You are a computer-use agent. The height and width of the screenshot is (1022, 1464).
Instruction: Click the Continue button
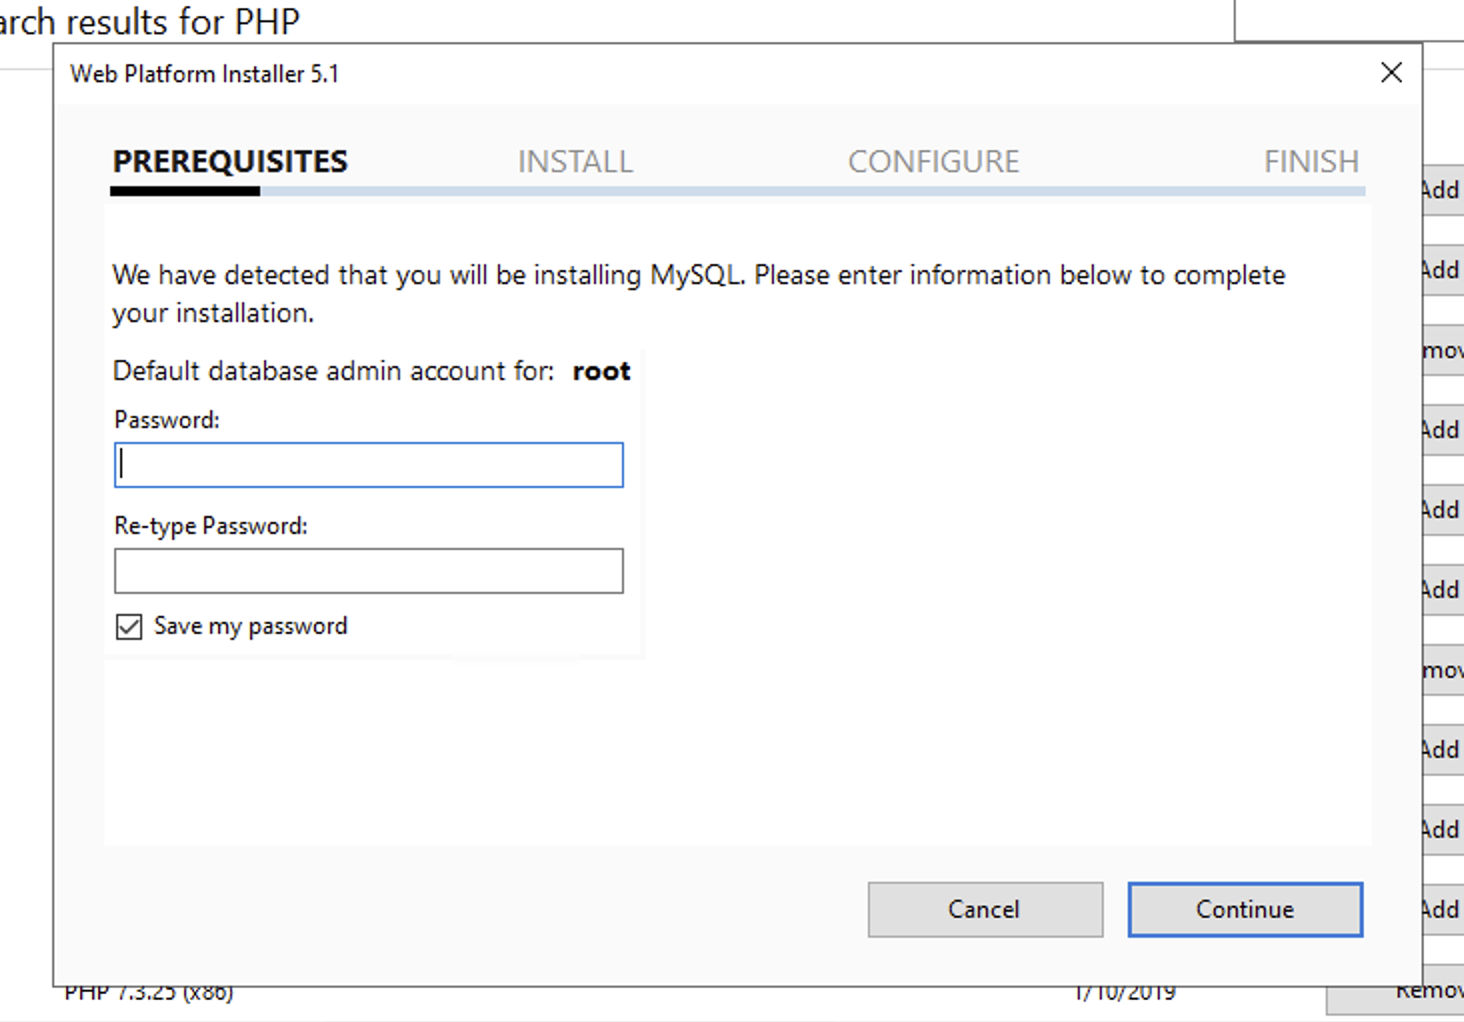pos(1245,909)
